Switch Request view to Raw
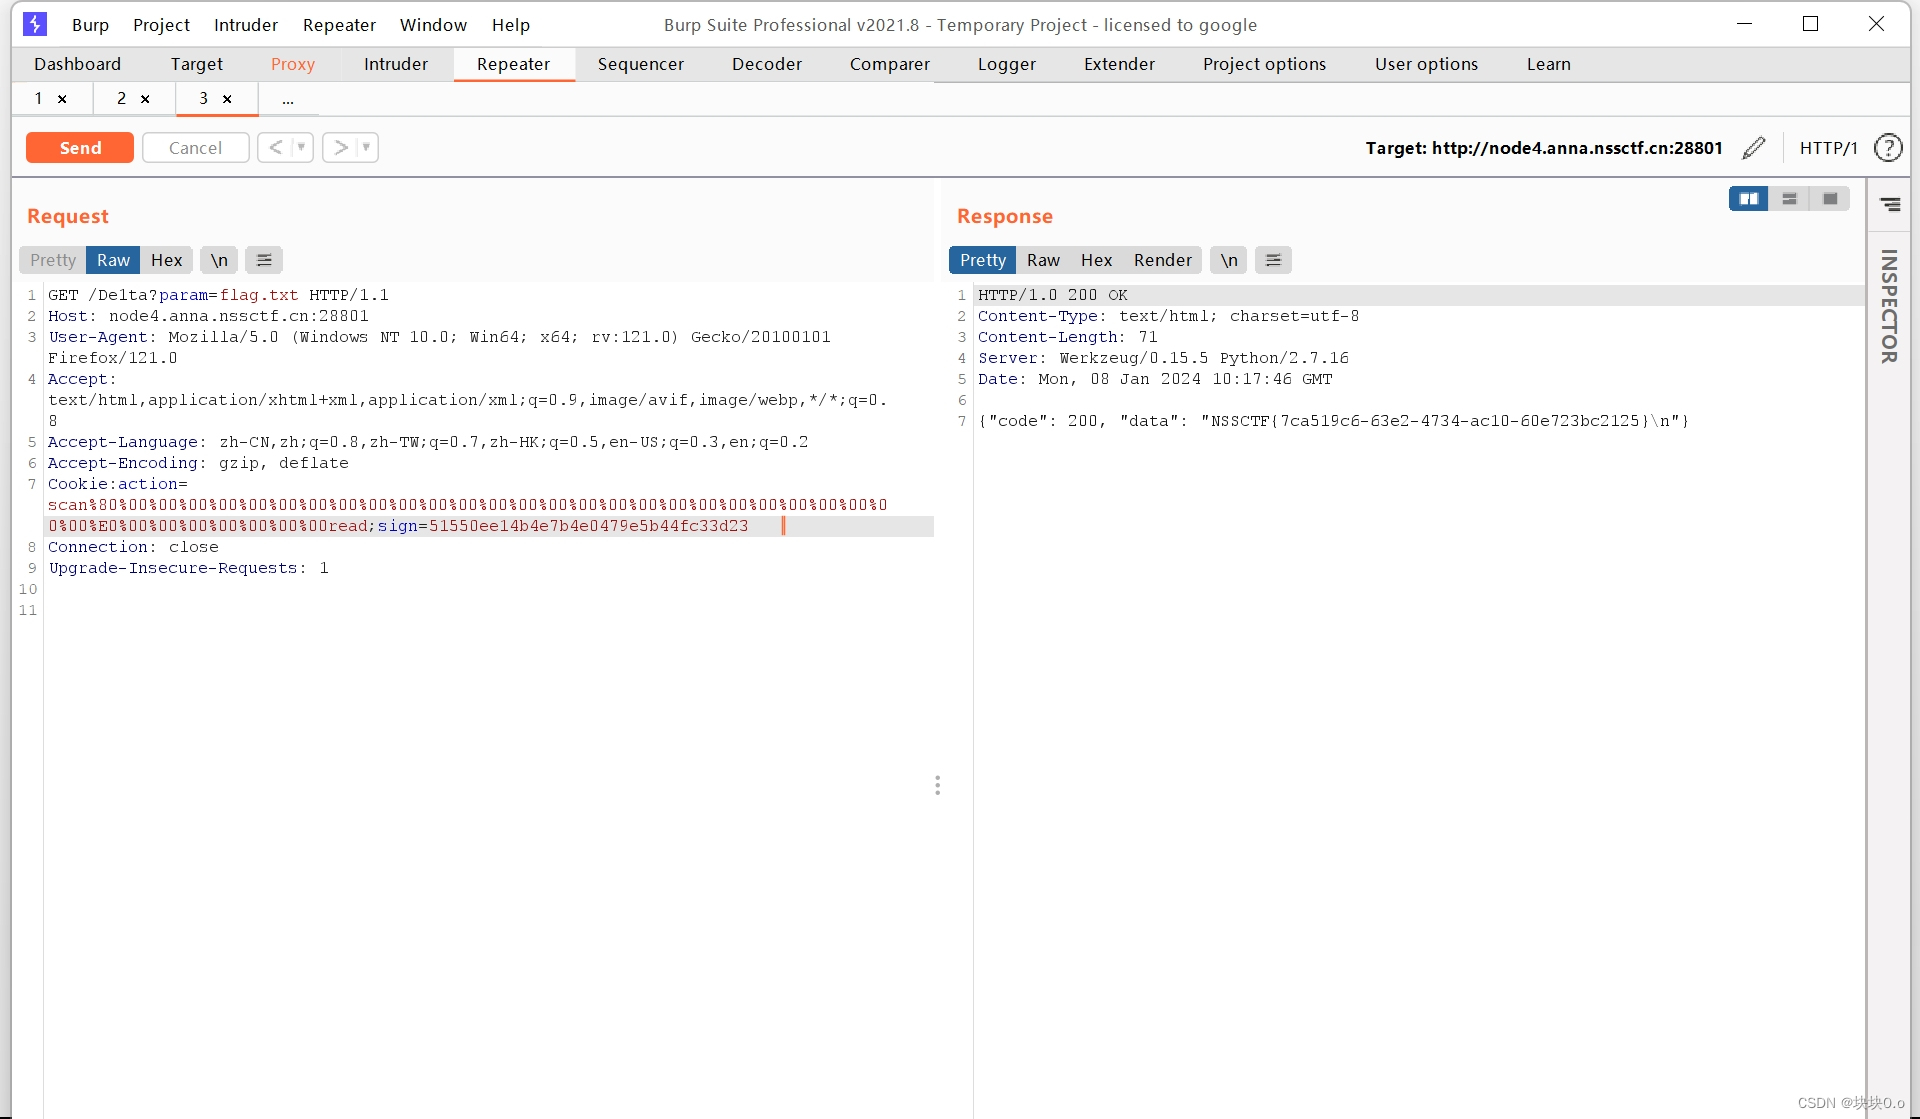Viewport: 1920px width, 1119px height. (x=113, y=260)
